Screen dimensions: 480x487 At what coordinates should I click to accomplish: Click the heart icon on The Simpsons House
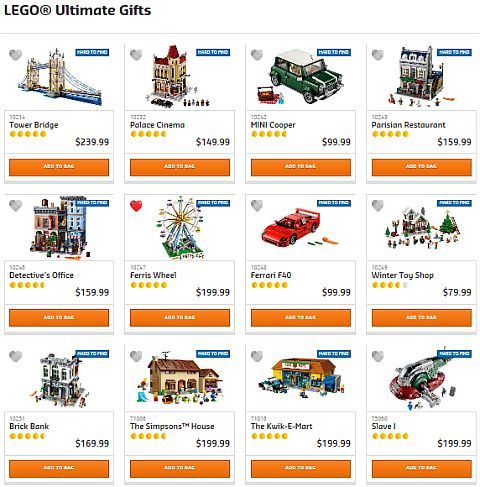136,356
